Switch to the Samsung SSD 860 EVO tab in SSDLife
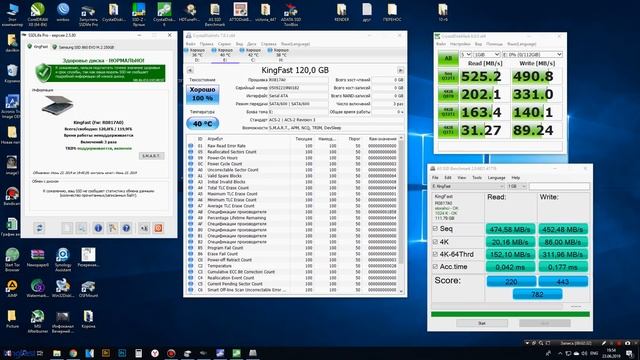The height and width of the screenshot is (360, 640). [83, 47]
